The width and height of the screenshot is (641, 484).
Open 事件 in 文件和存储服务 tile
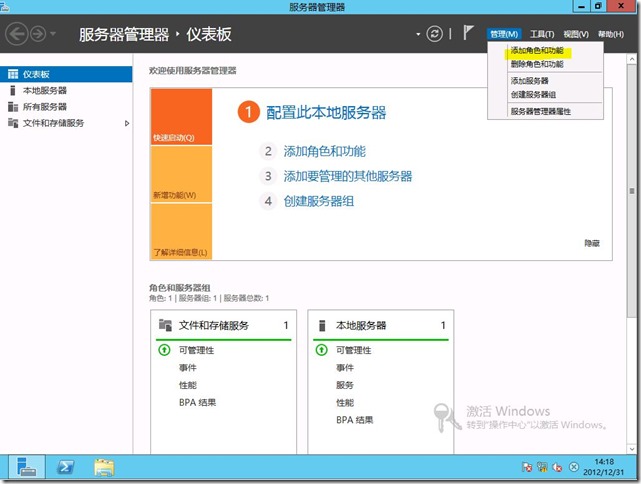click(188, 368)
